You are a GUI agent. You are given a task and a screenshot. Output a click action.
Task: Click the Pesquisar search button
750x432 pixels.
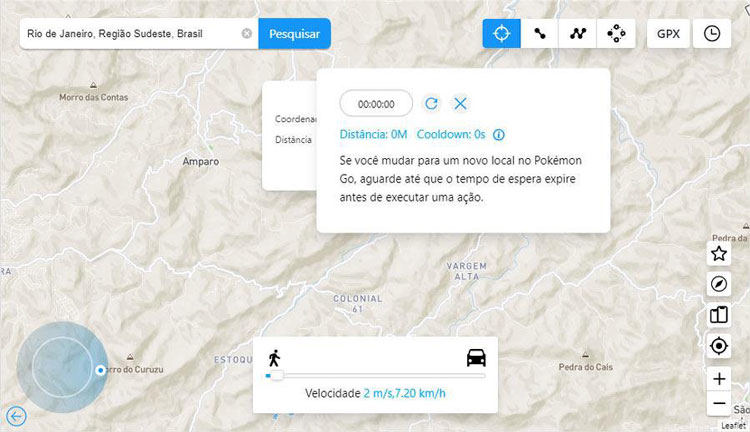point(294,34)
